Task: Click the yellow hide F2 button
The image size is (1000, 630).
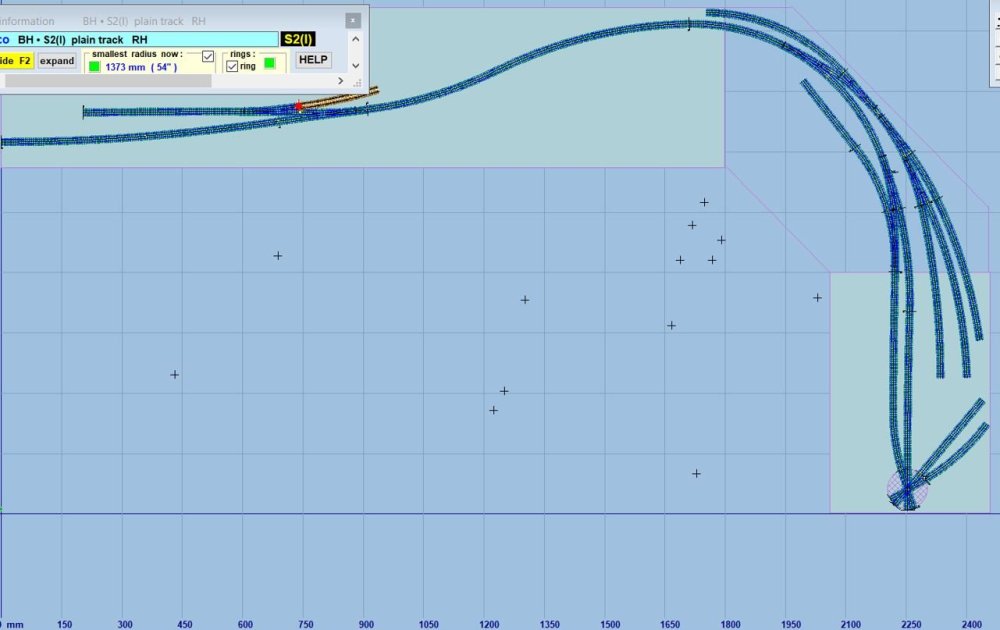Action: pyautogui.click(x=16, y=61)
